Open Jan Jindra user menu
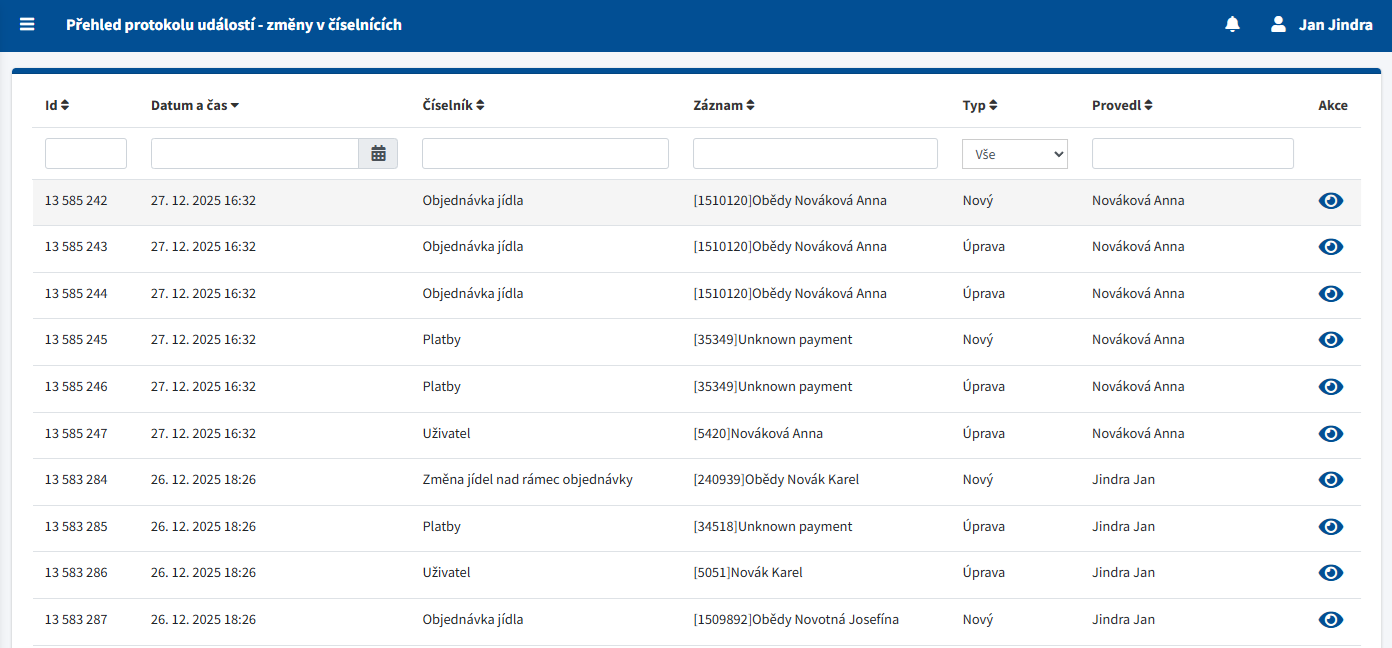Image resolution: width=1392 pixels, height=648 pixels. click(x=1335, y=25)
